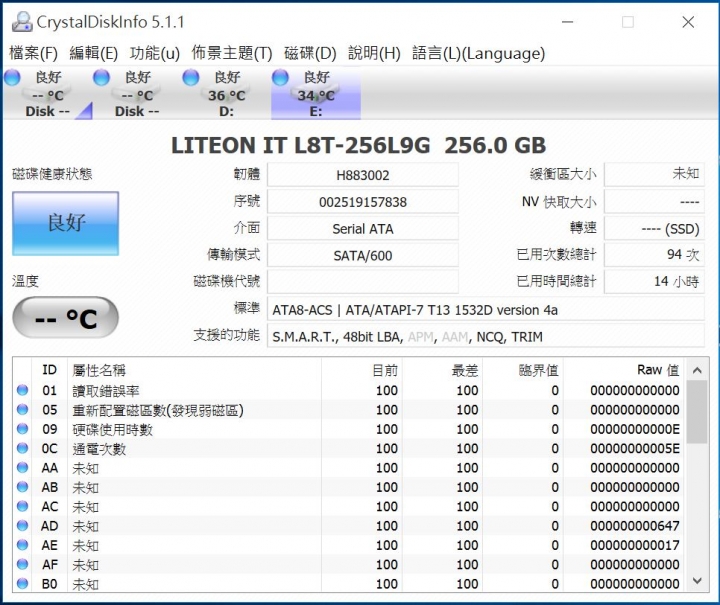The width and height of the screenshot is (720, 605).
Task: Click raw value 000000000647
Action: tap(635, 526)
